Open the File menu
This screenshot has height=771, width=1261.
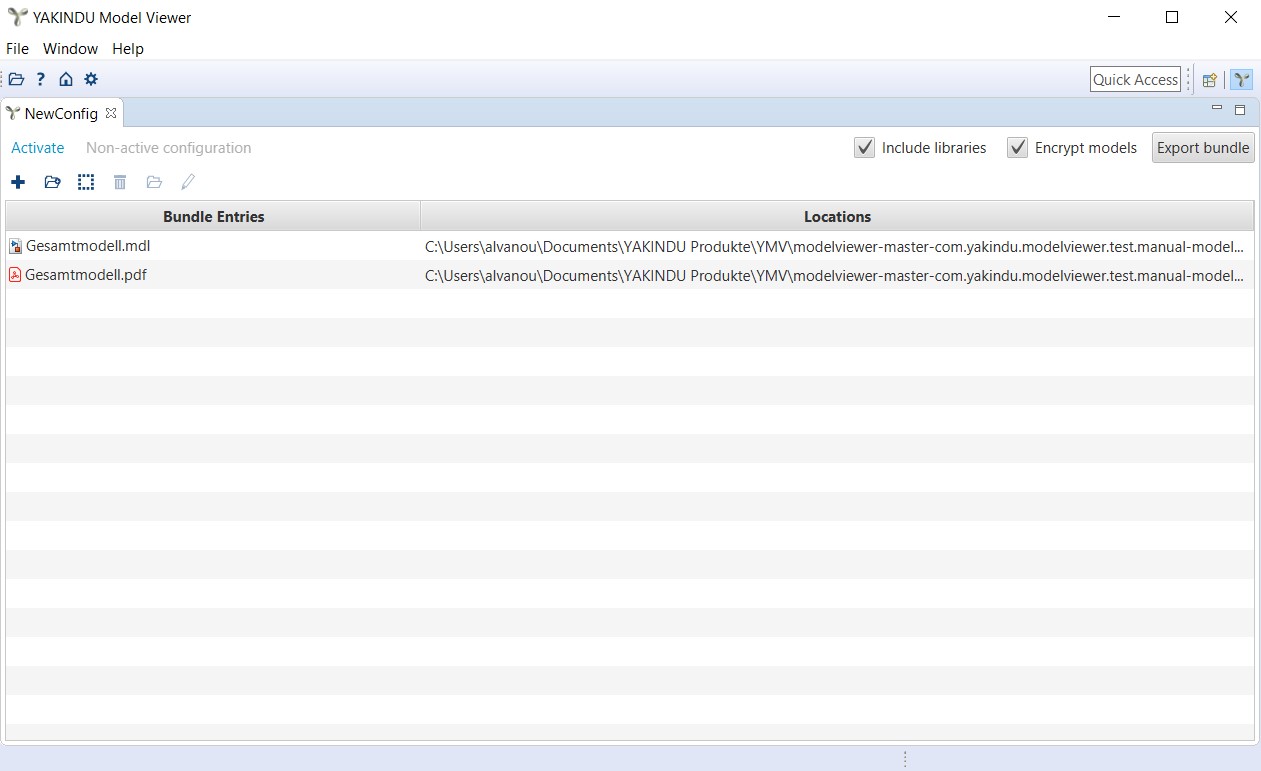pyautogui.click(x=17, y=48)
